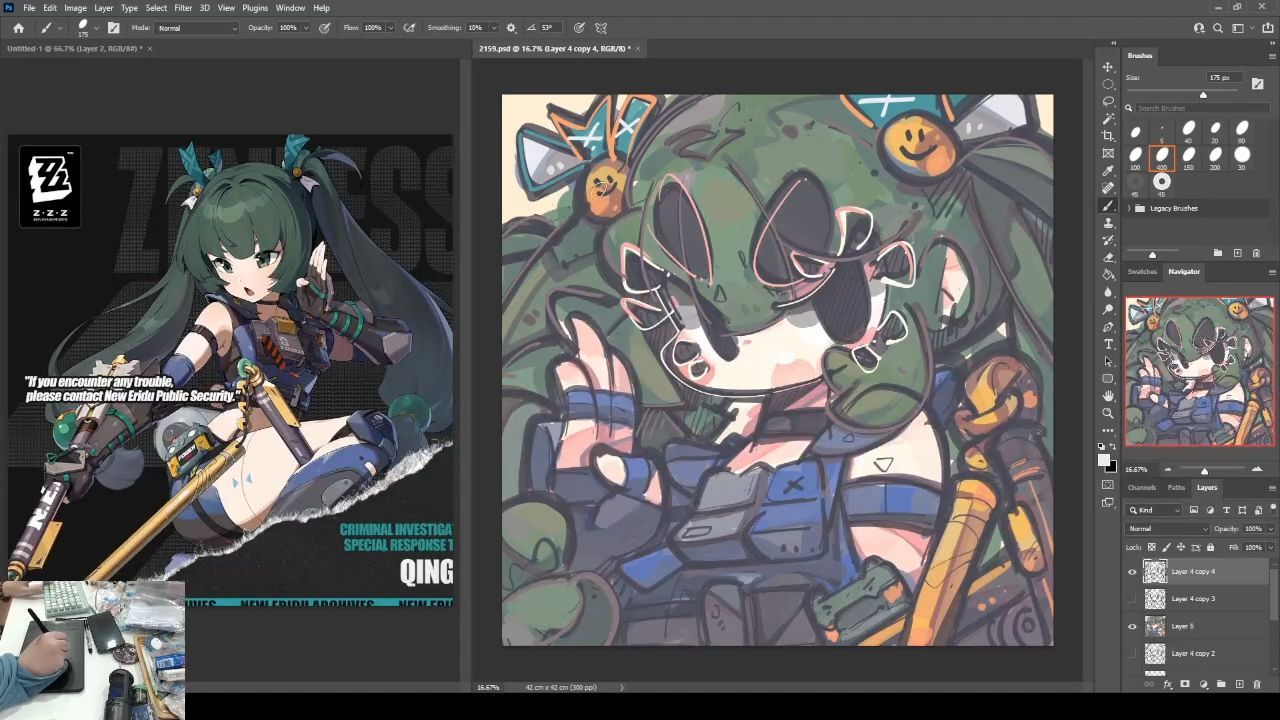Open layer blend mode Normal dropdown
Viewport: 1280px width, 720px height.
(1167, 528)
